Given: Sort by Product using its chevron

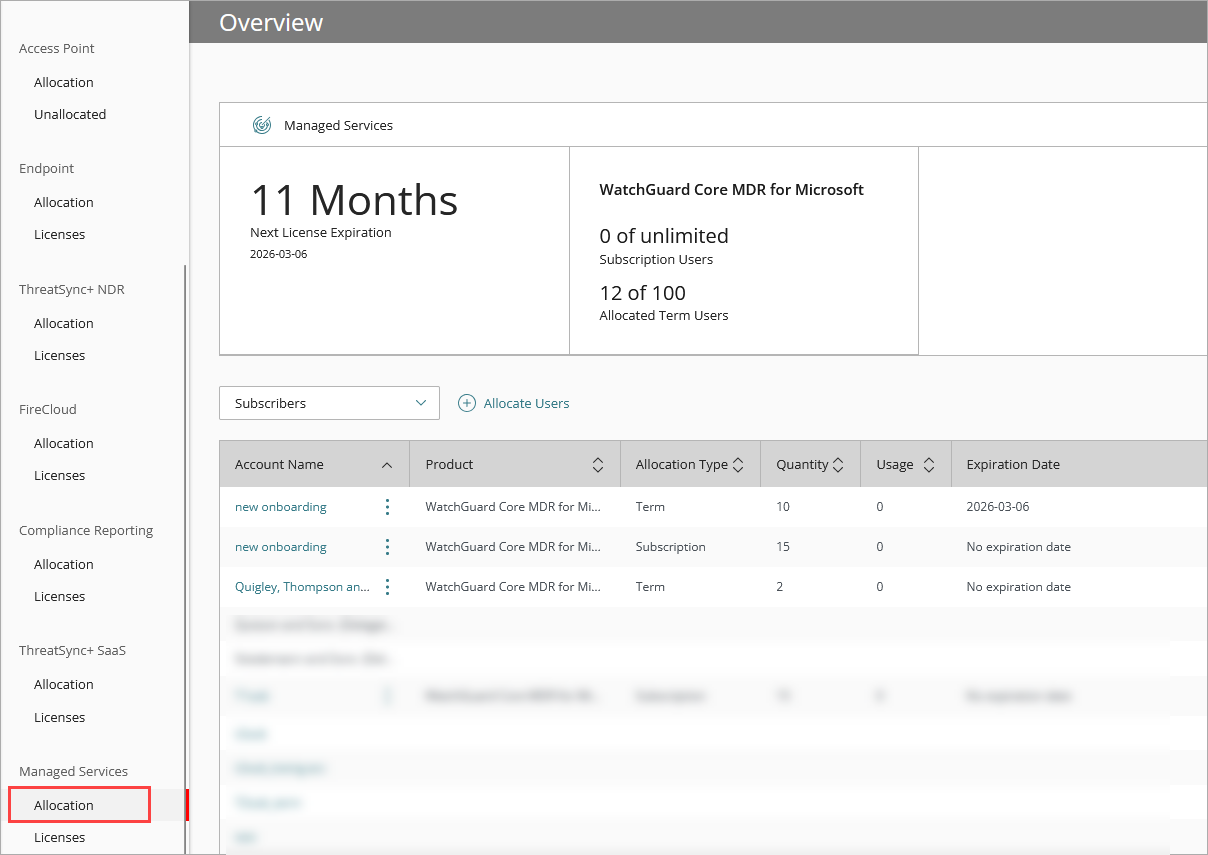Looking at the screenshot, I should [597, 464].
